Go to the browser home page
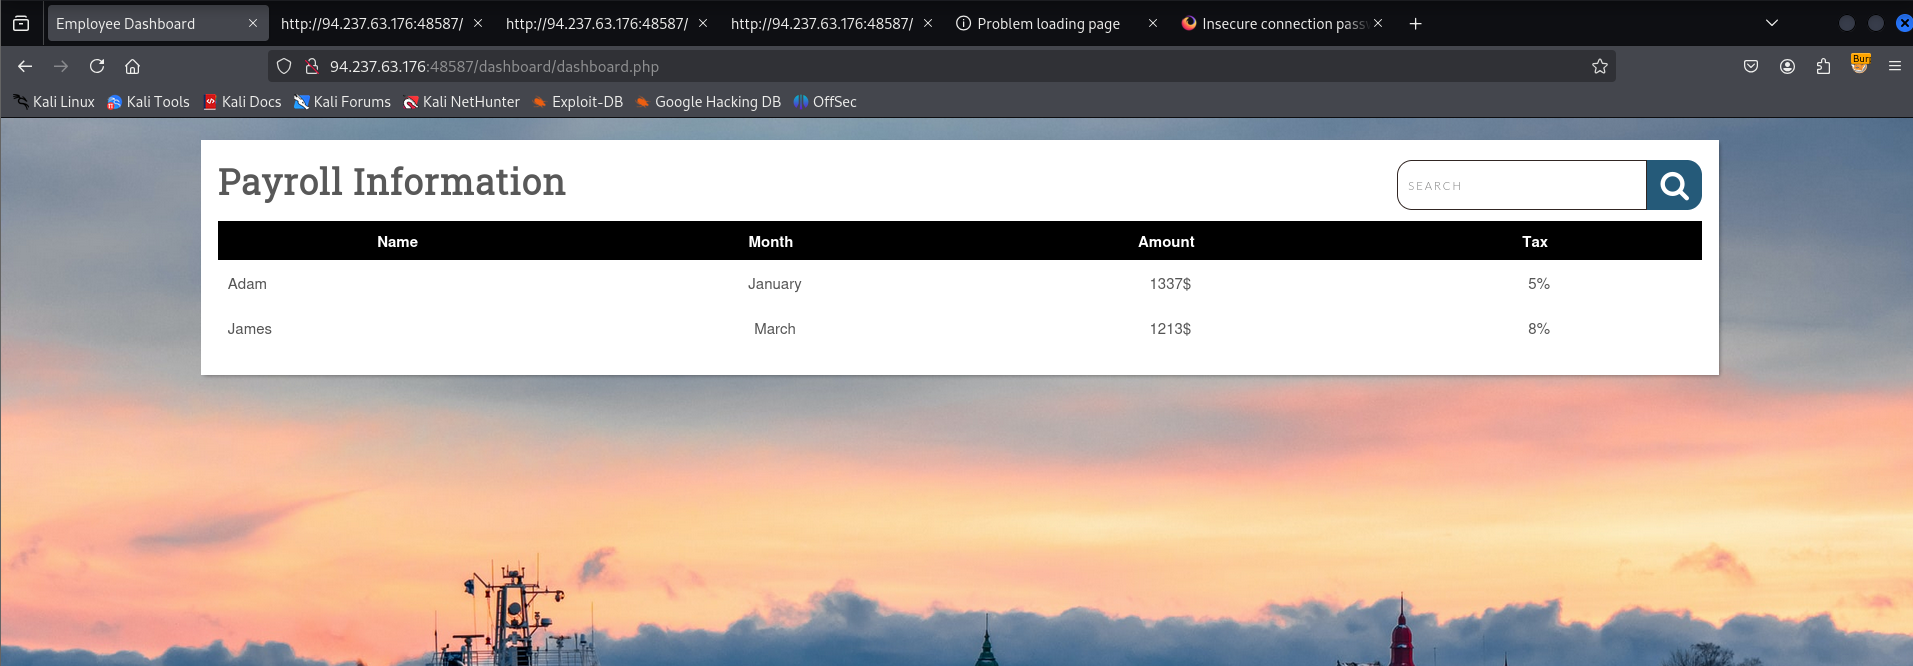 132,66
